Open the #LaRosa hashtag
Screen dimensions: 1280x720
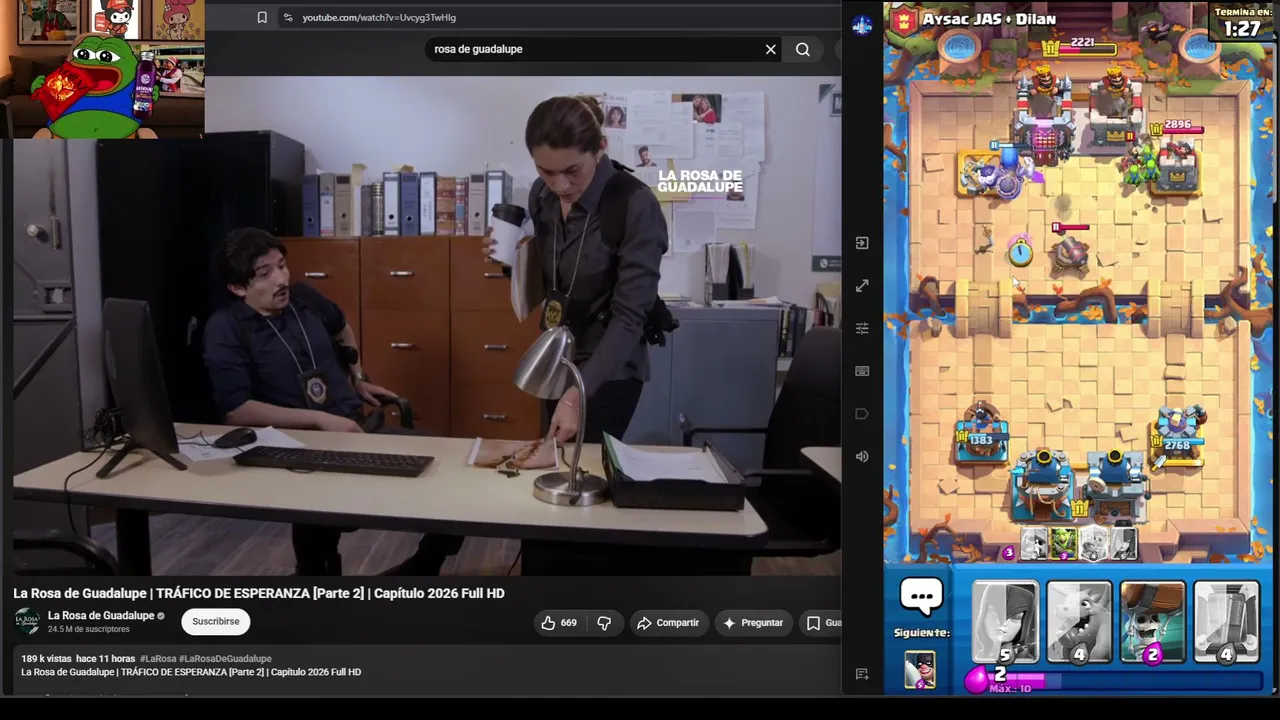click(x=158, y=659)
